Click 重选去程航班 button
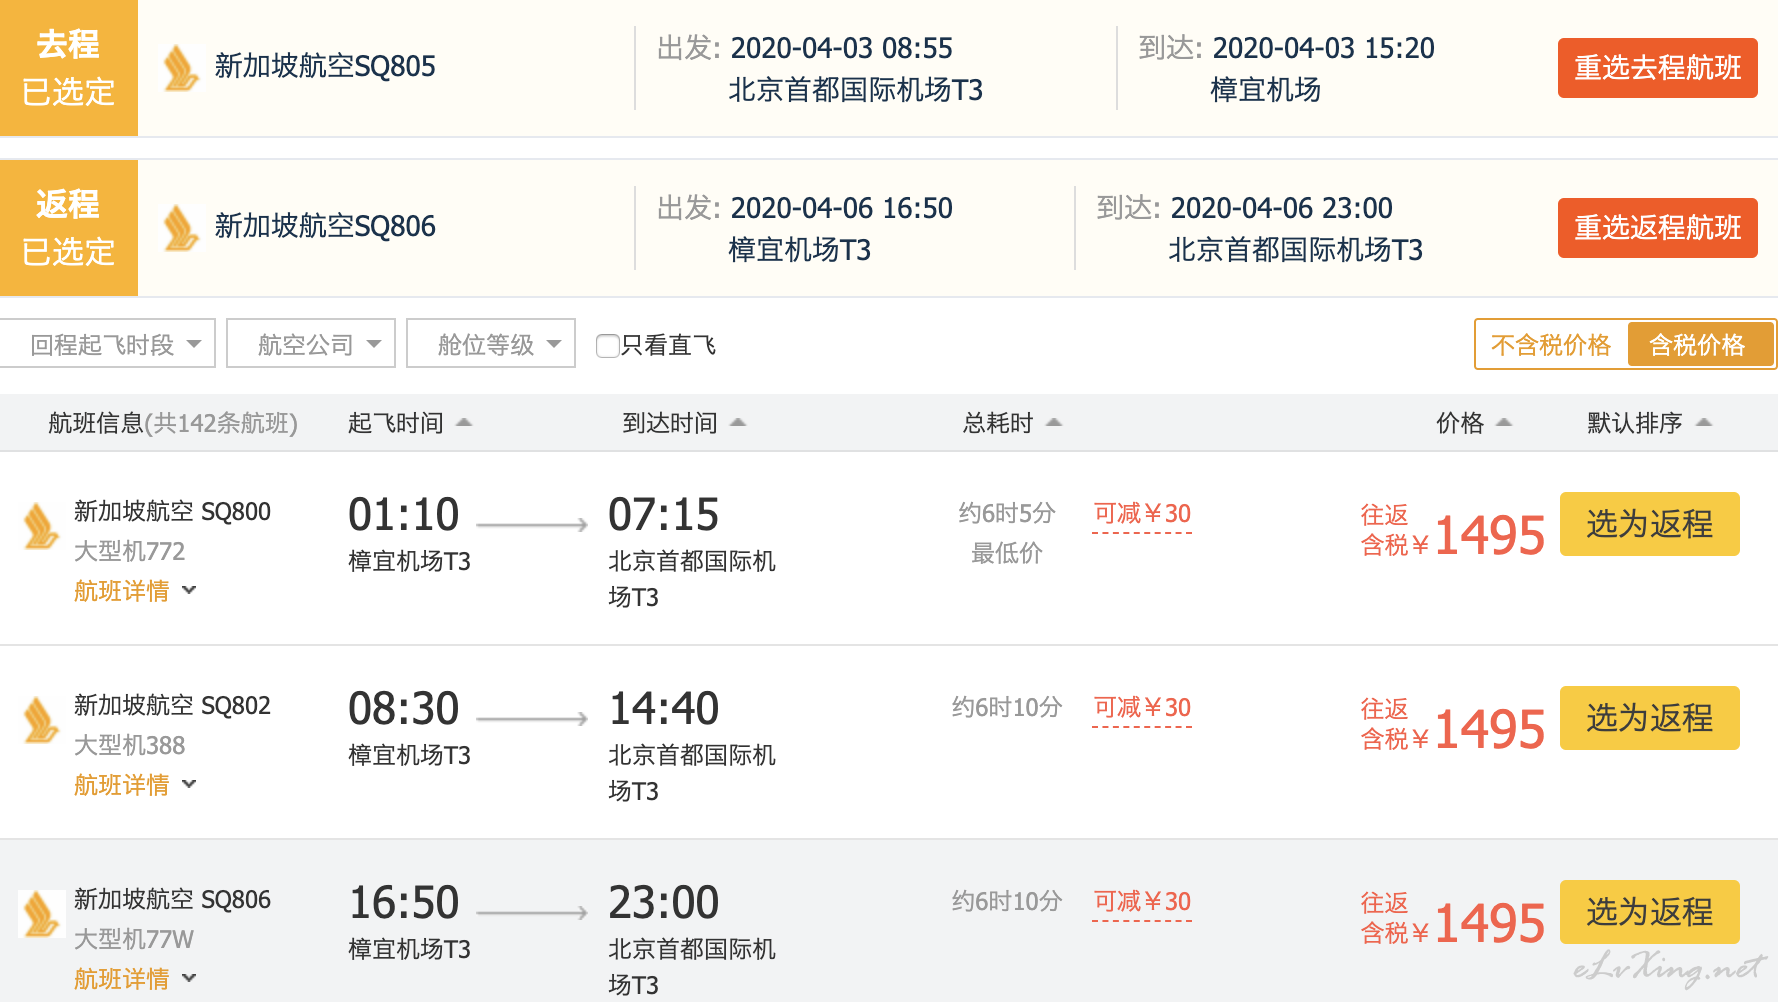 coord(1658,68)
